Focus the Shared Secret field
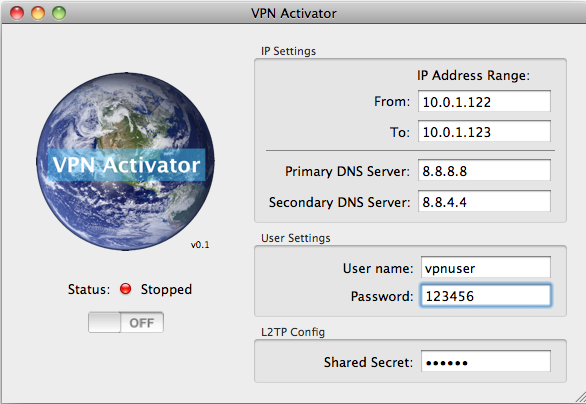This screenshot has width=586, height=404. click(485, 361)
